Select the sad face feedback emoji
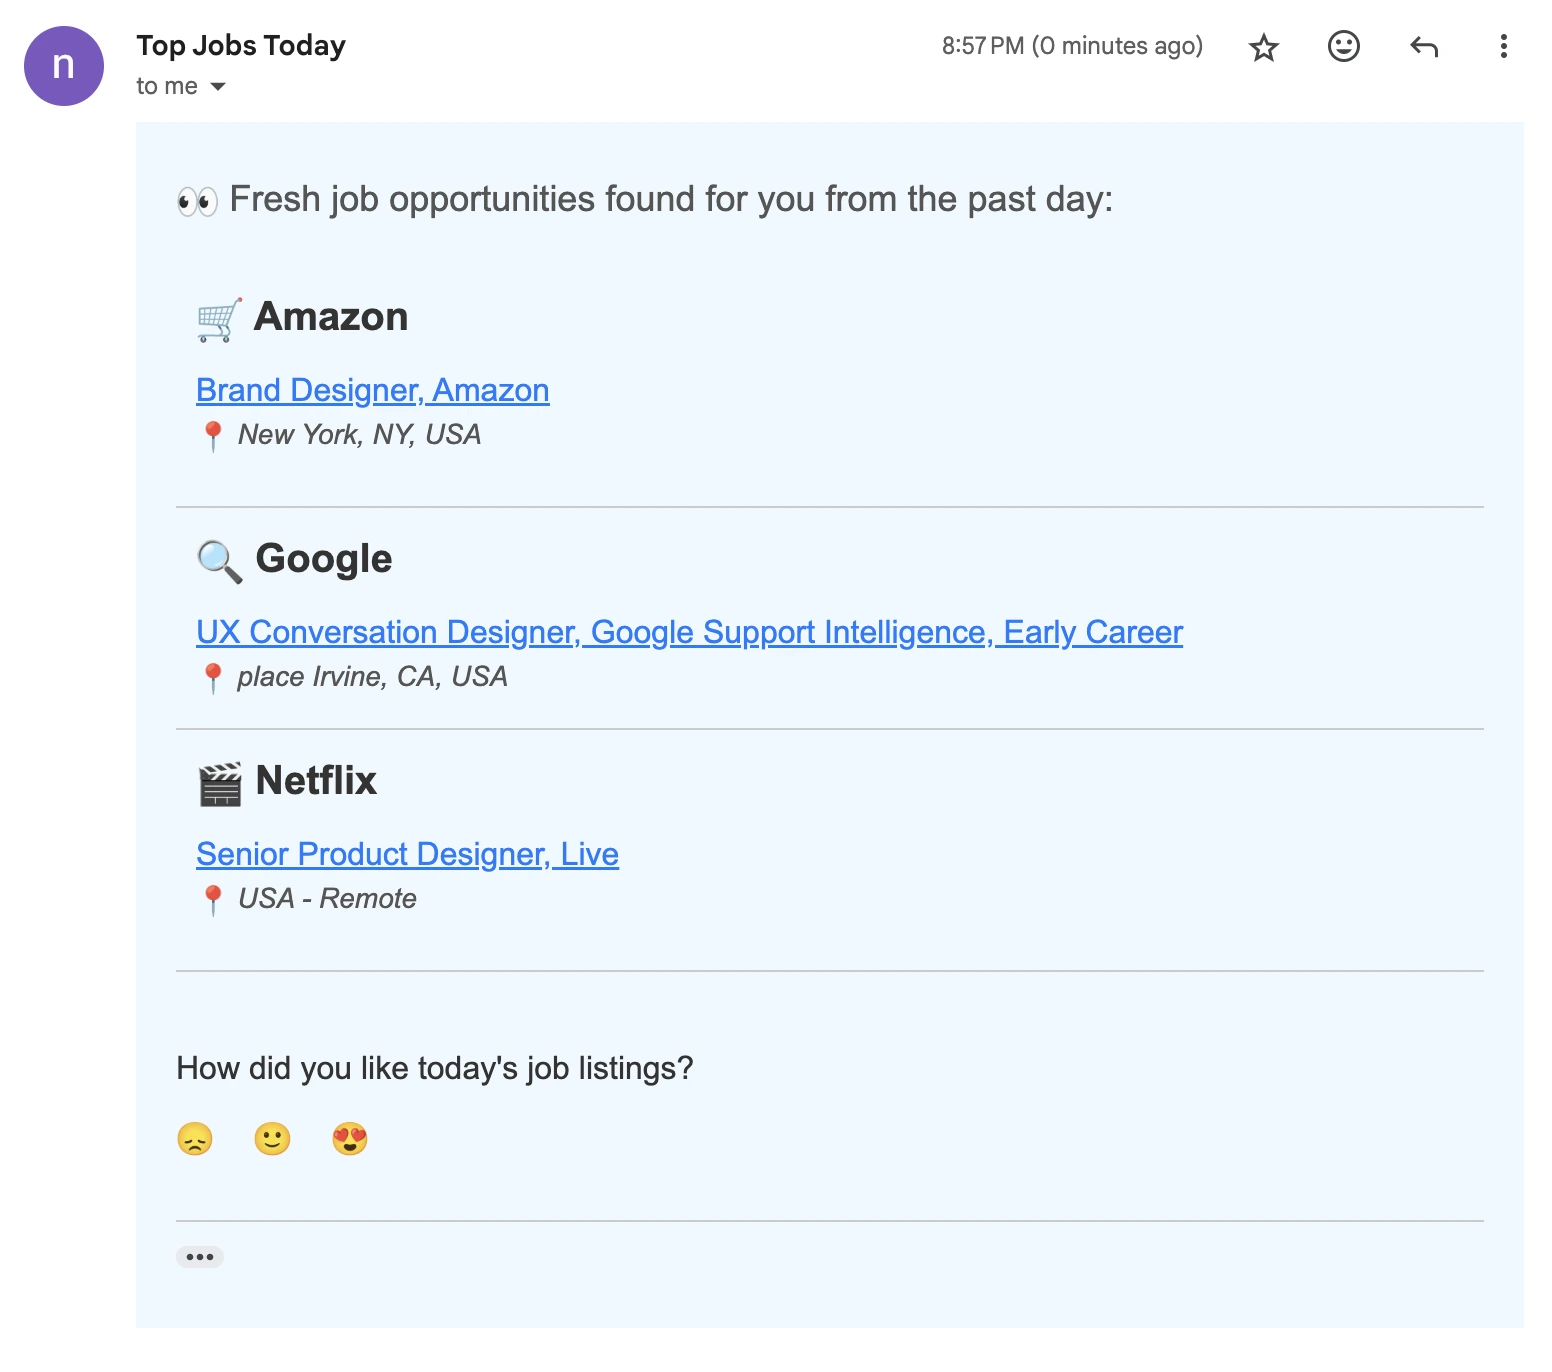1552x1372 pixels. [195, 1139]
